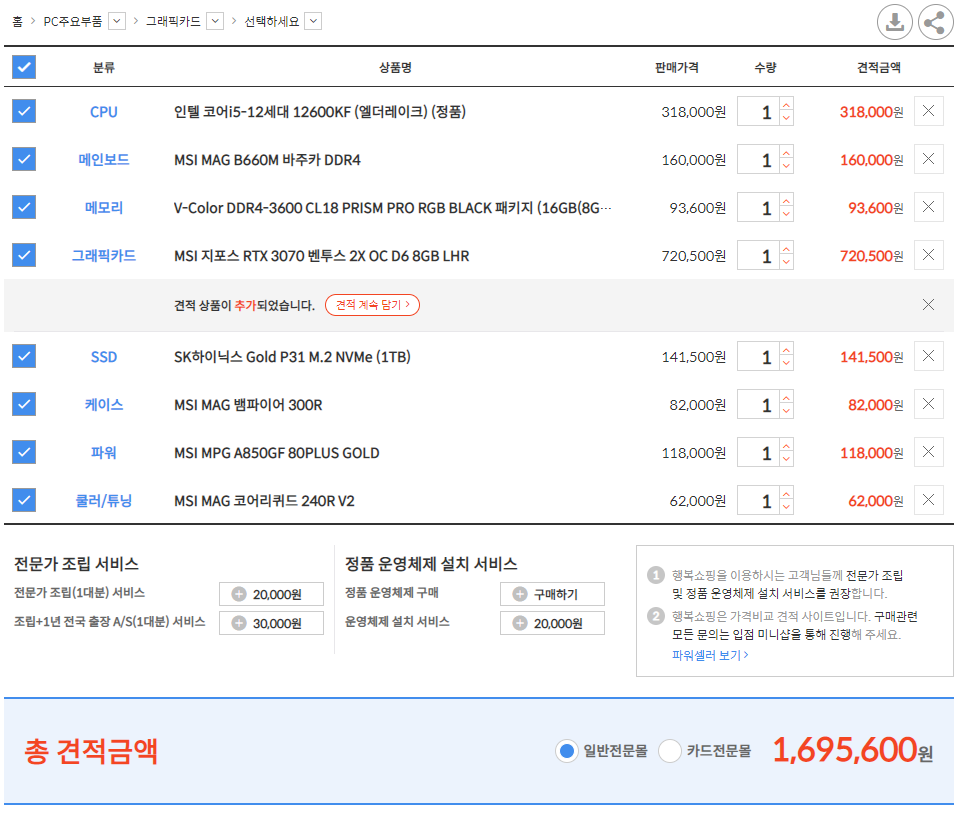Delete the 쿨러/튜닝 item using its X

click(928, 500)
